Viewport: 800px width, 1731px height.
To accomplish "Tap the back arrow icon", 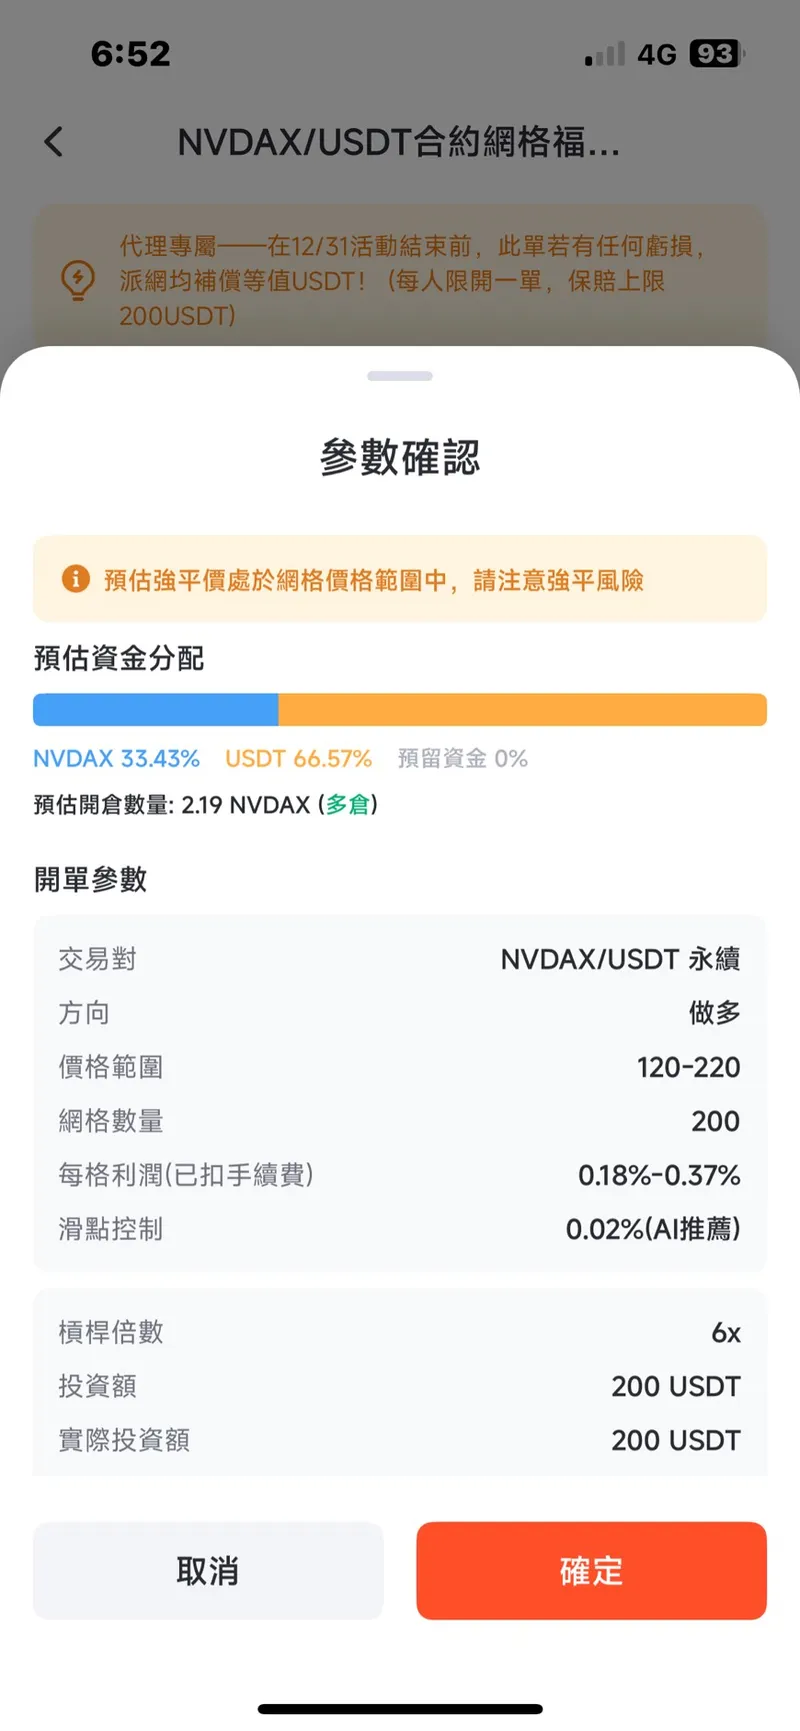I will pyautogui.click(x=54, y=142).
